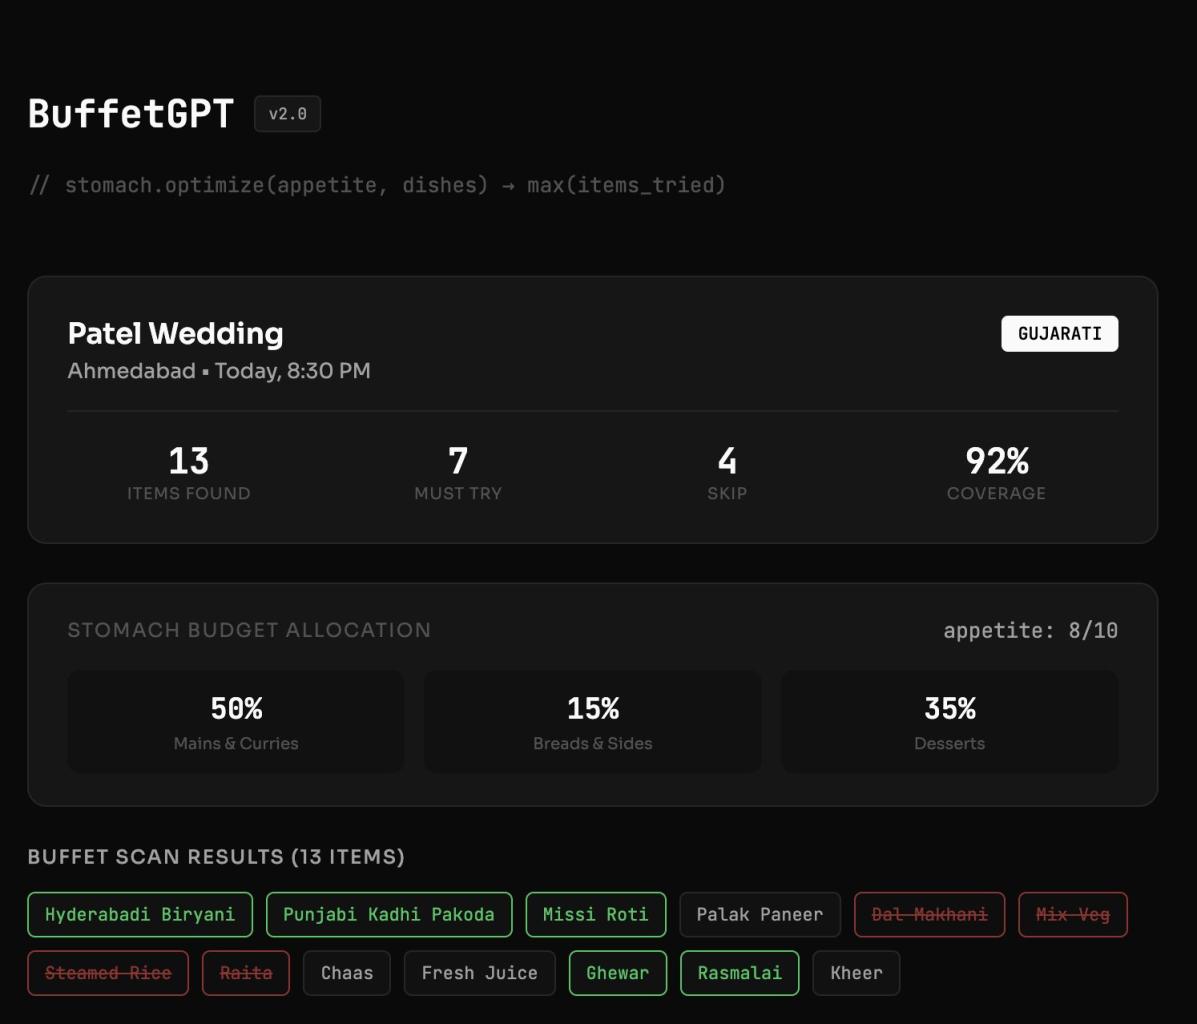Click the skipped Raita tag
The image size is (1197, 1024).
click(x=246, y=973)
